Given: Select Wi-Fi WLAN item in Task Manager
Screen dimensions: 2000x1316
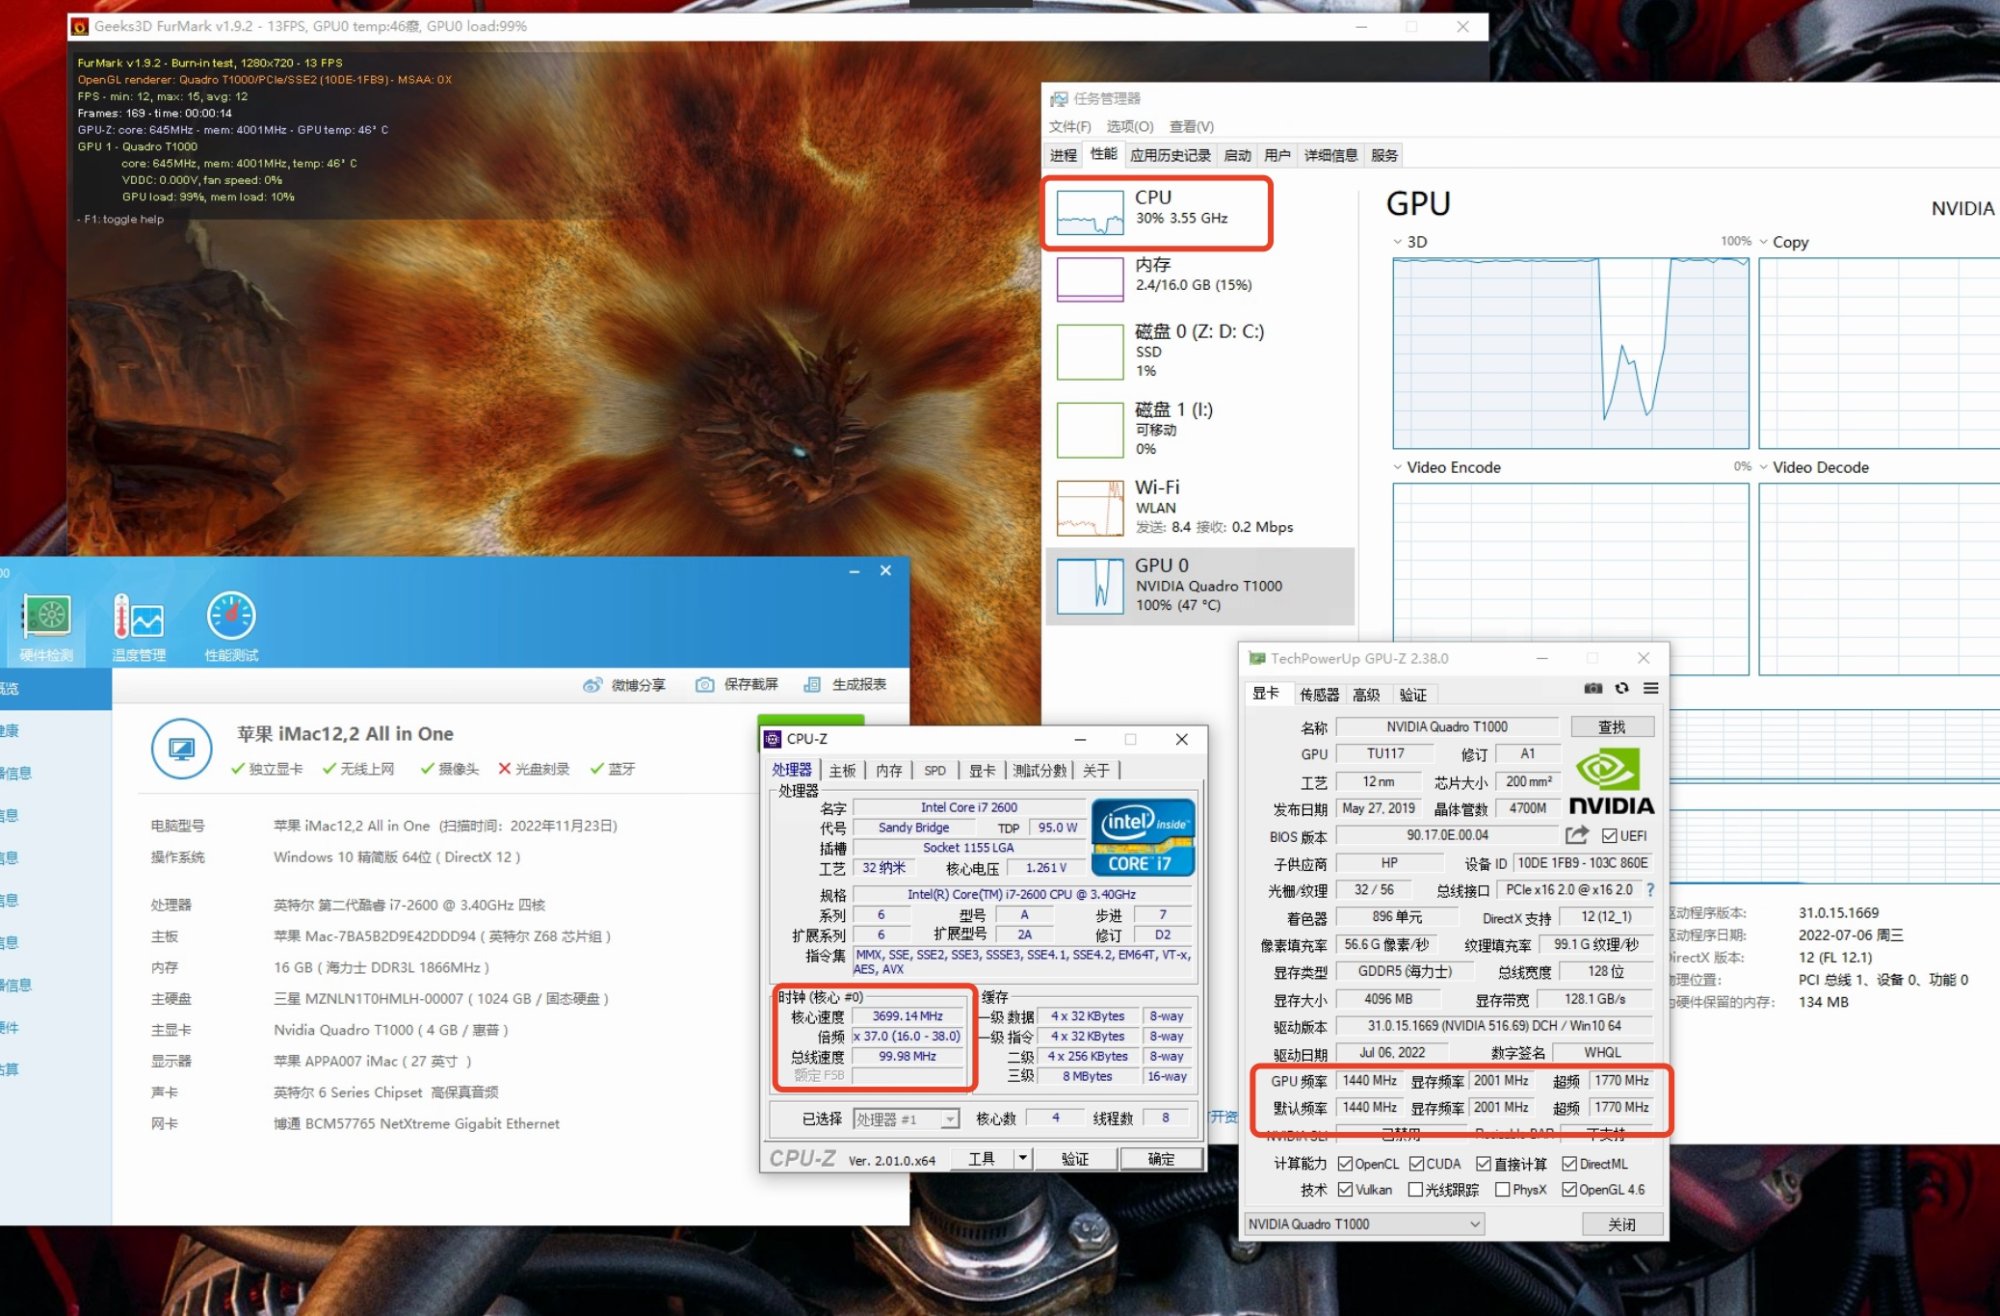Looking at the screenshot, I should pos(1200,507).
